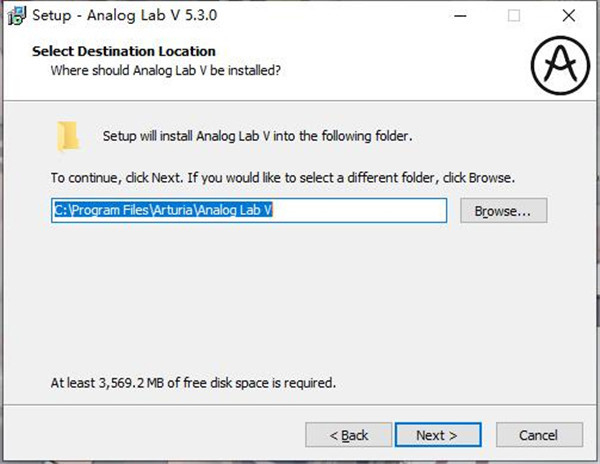Open the Browse... folder chooser

pos(504,210)
